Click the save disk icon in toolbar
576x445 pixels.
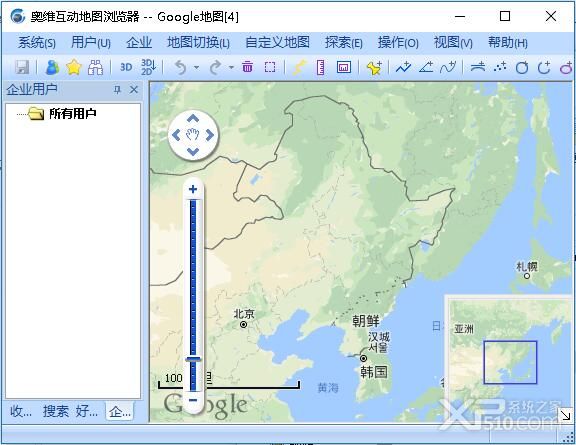tap(22, 67)
